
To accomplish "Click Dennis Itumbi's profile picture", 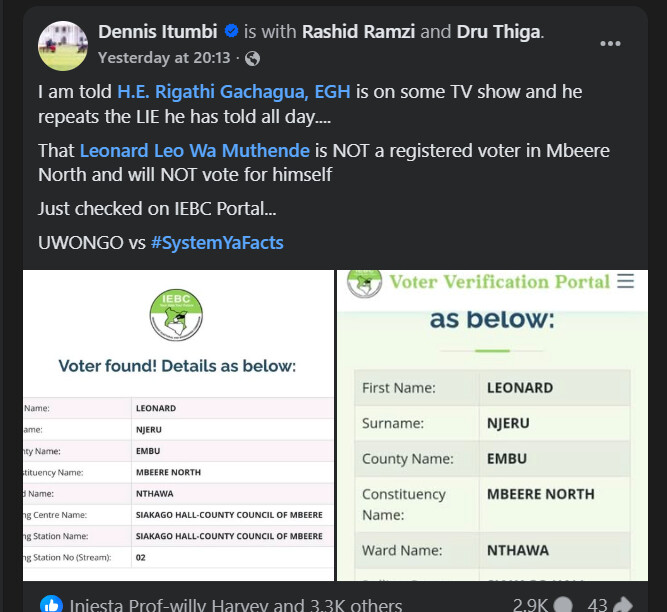I will 61,44.
